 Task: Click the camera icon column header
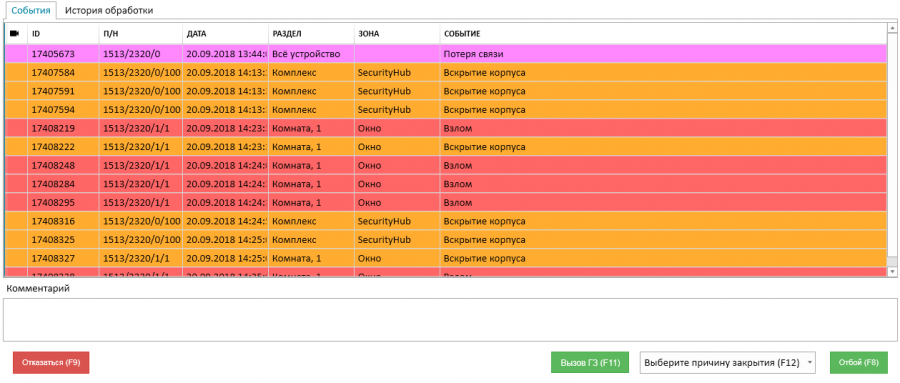[x=15, y=34]
